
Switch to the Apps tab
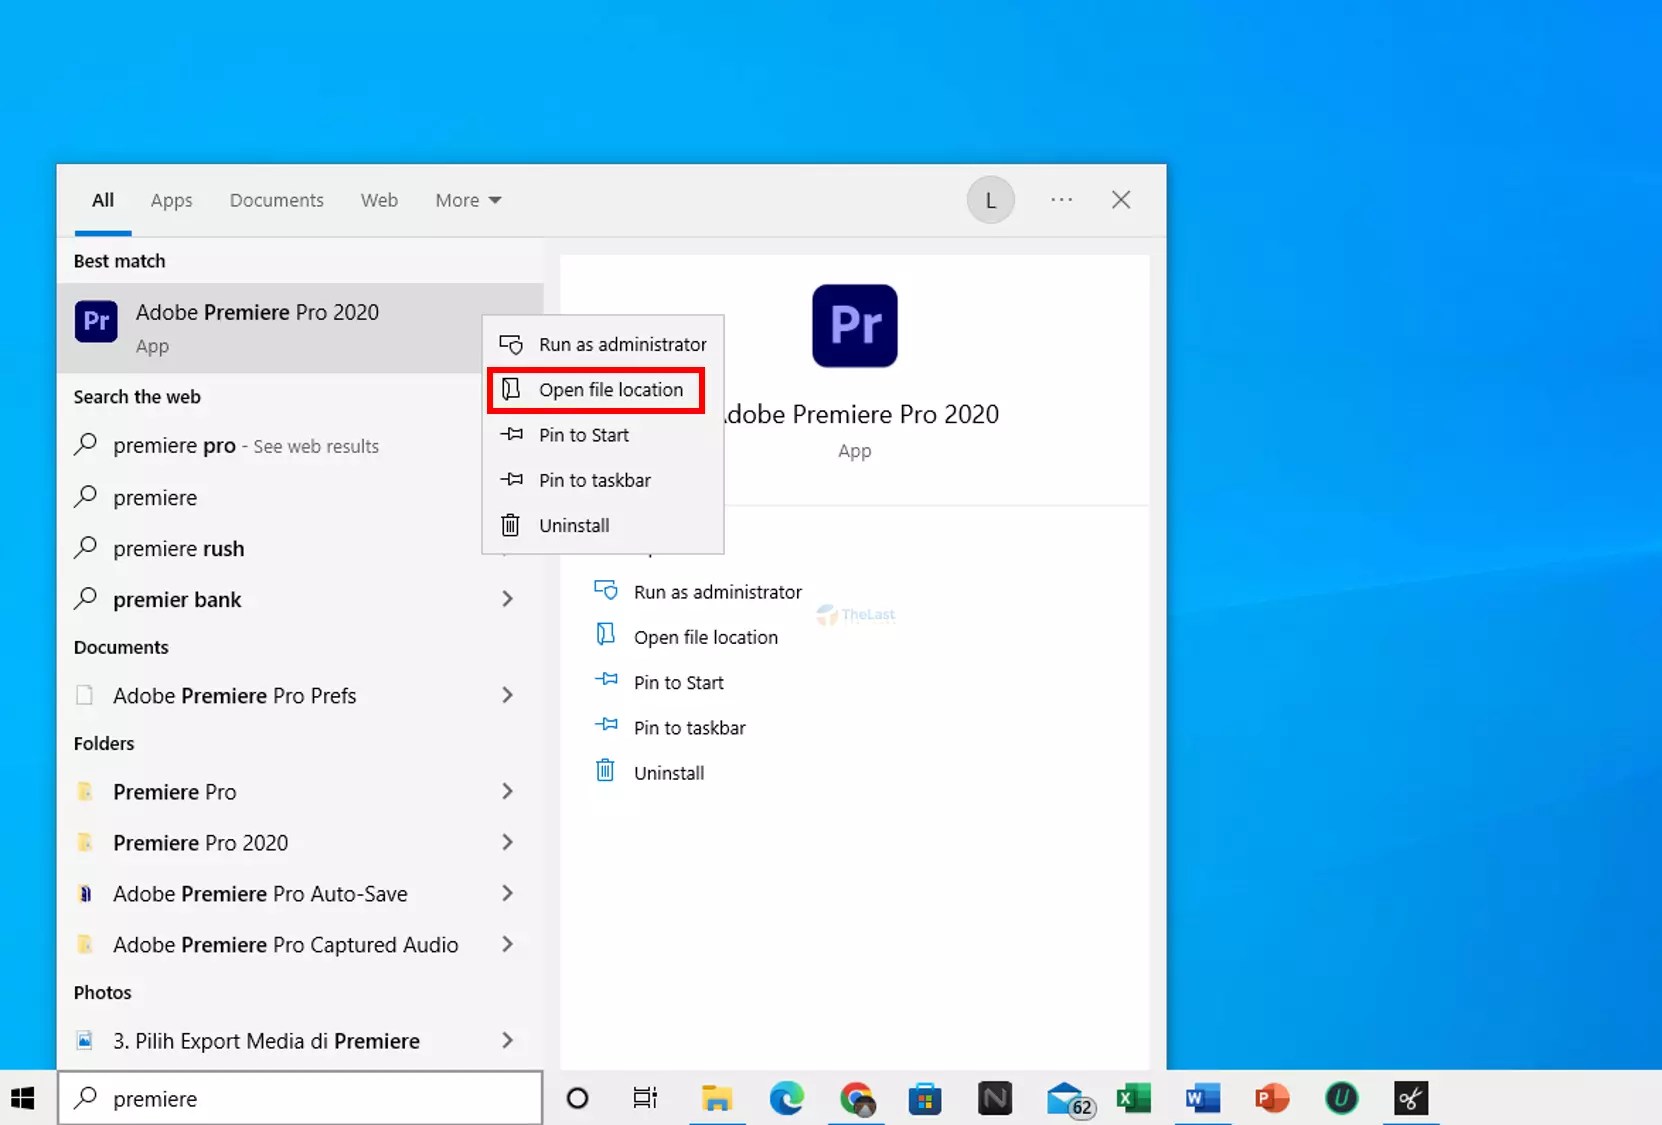171,200
